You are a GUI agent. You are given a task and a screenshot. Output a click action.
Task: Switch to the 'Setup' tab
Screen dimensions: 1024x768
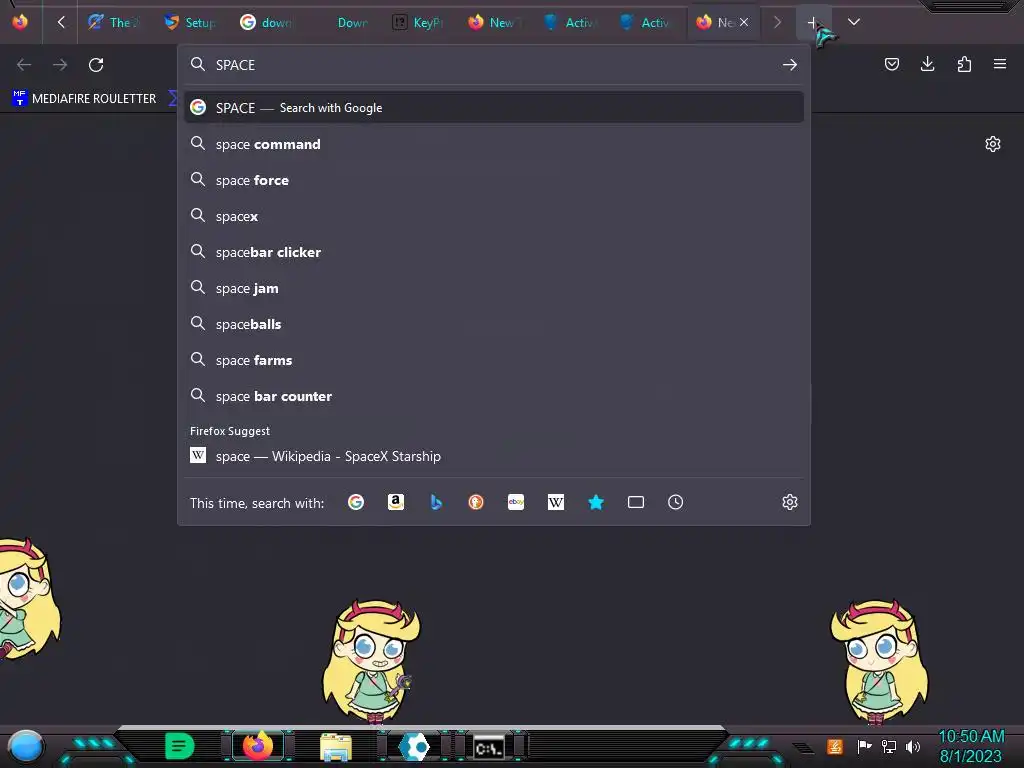(191, 22)
